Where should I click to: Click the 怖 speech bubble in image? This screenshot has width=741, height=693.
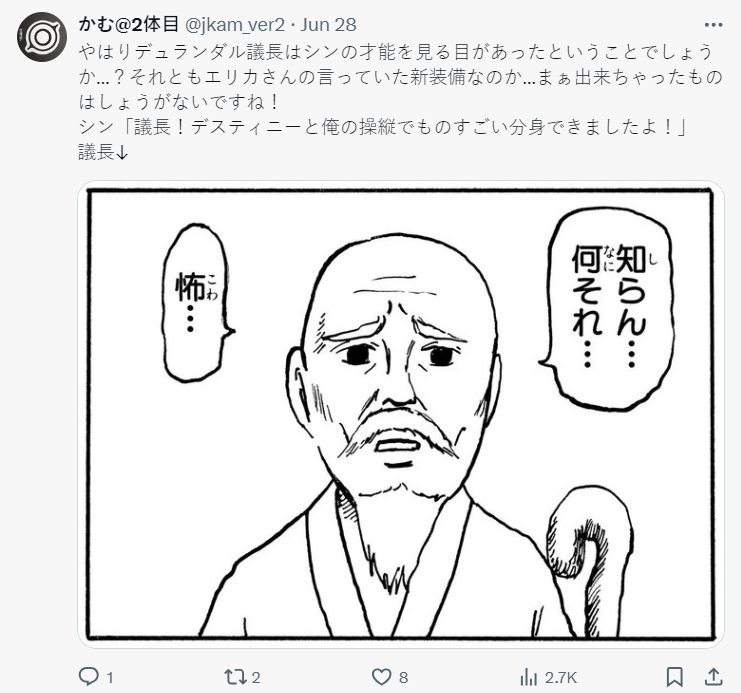click(196, 303)
